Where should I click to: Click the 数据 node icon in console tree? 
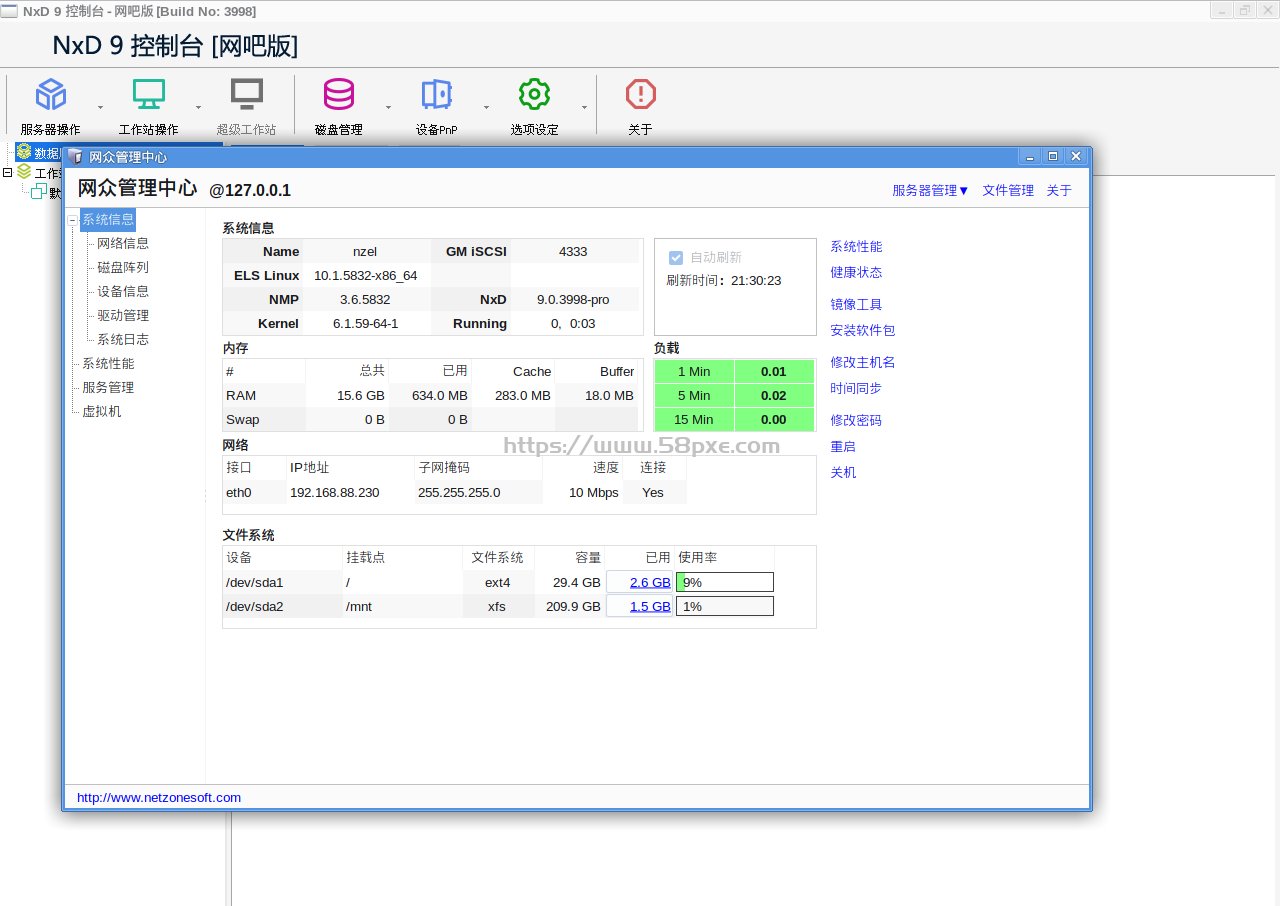tap(24, 152)
